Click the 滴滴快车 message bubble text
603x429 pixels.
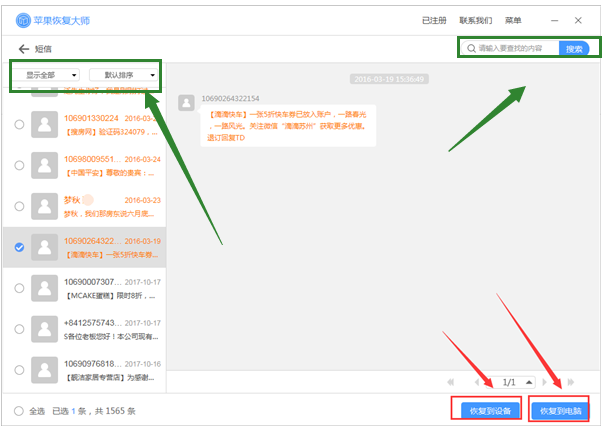(x=288, y=126)
